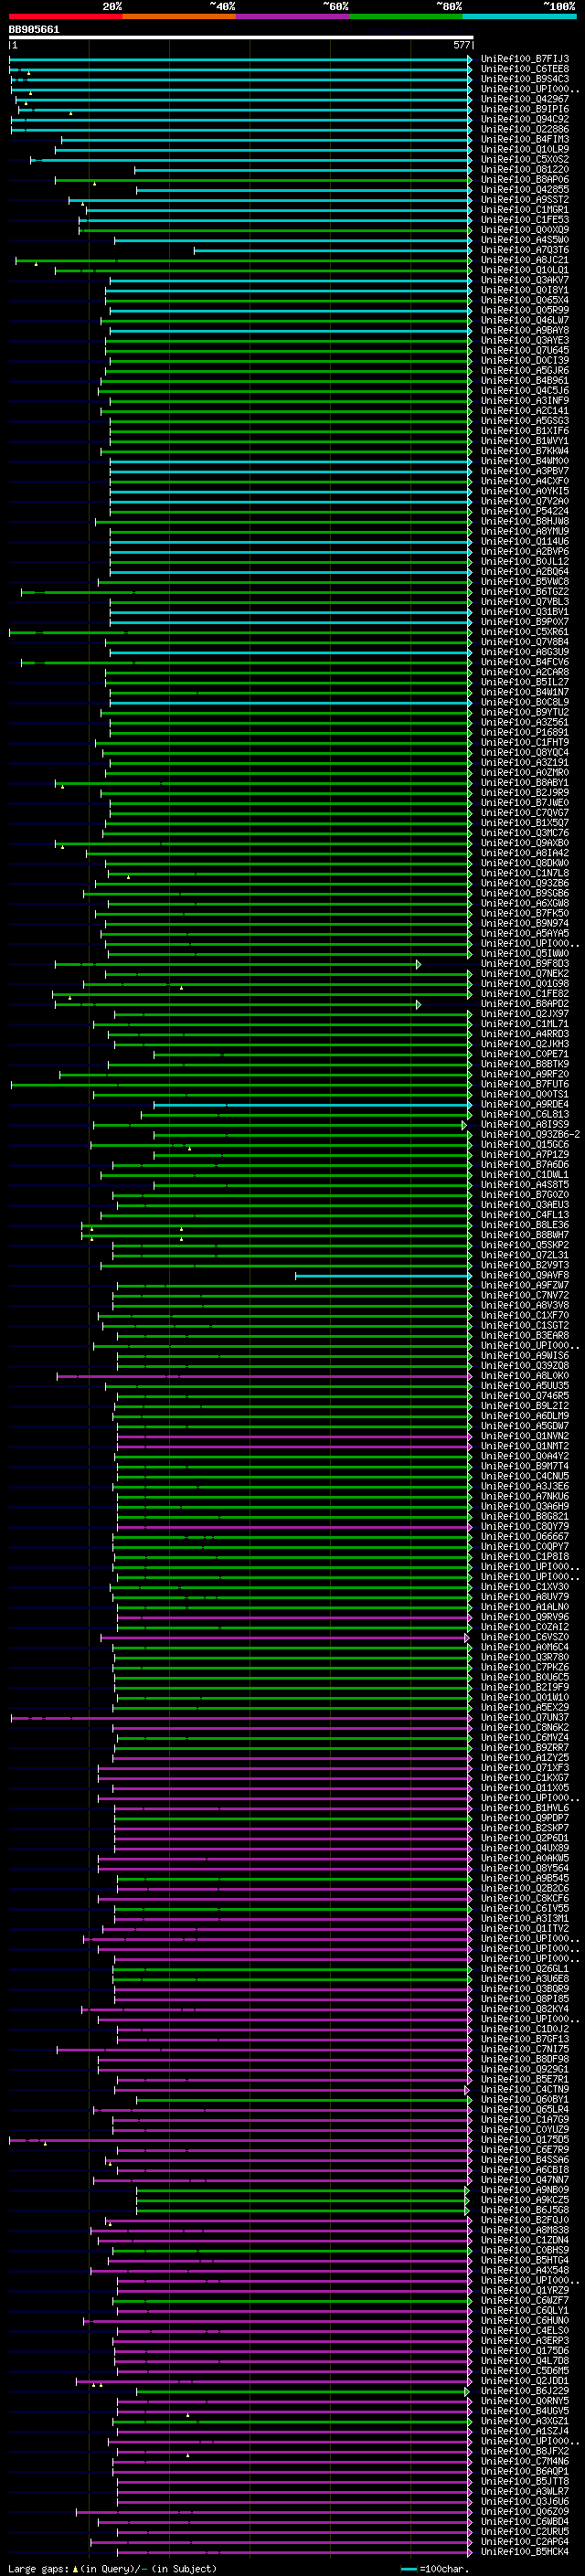The width and height of the screenshot is (585, 2576).
Task: Click the UniRef100_Q065X4 label
Action: point(525,300)
